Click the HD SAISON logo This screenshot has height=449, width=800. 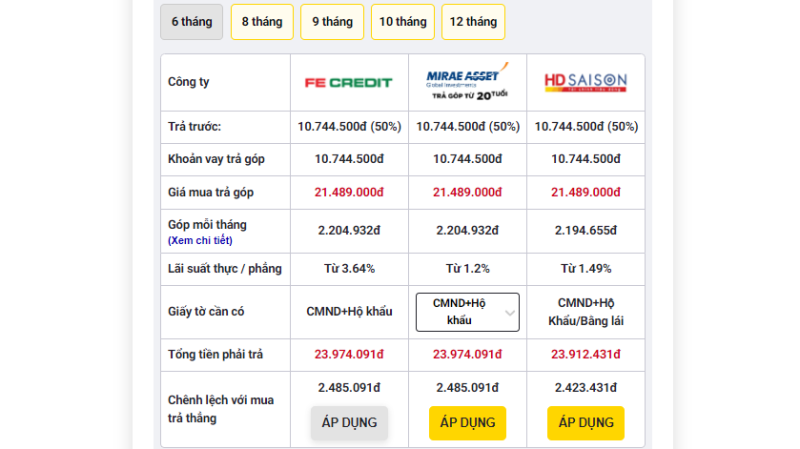[586, 82]
